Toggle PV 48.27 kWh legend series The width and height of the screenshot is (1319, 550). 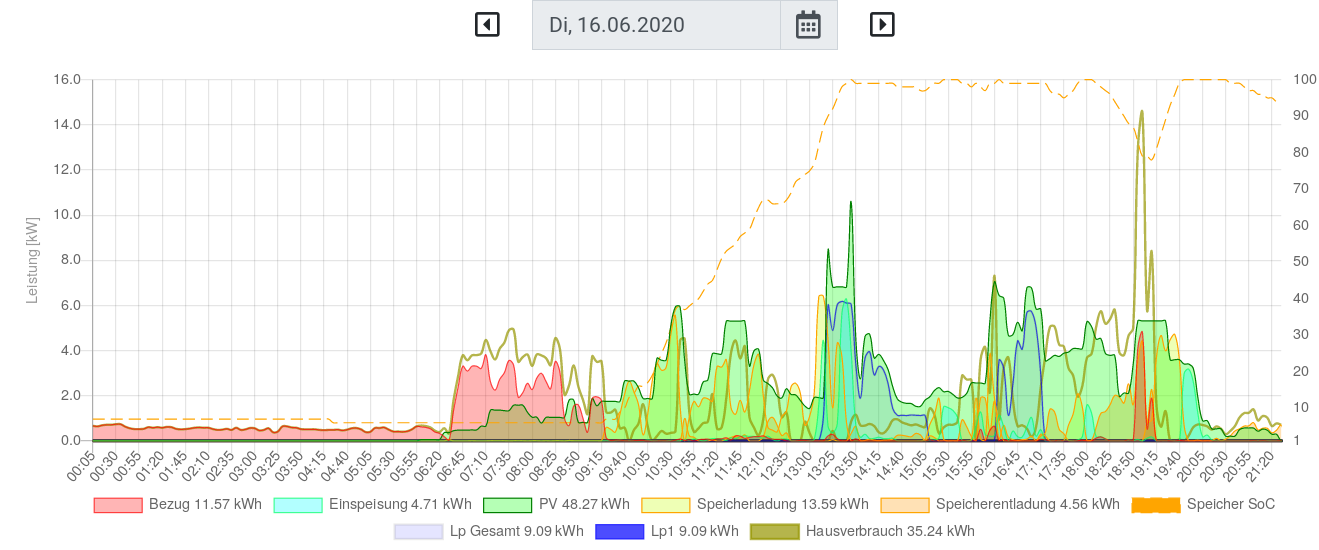(556, 504)
